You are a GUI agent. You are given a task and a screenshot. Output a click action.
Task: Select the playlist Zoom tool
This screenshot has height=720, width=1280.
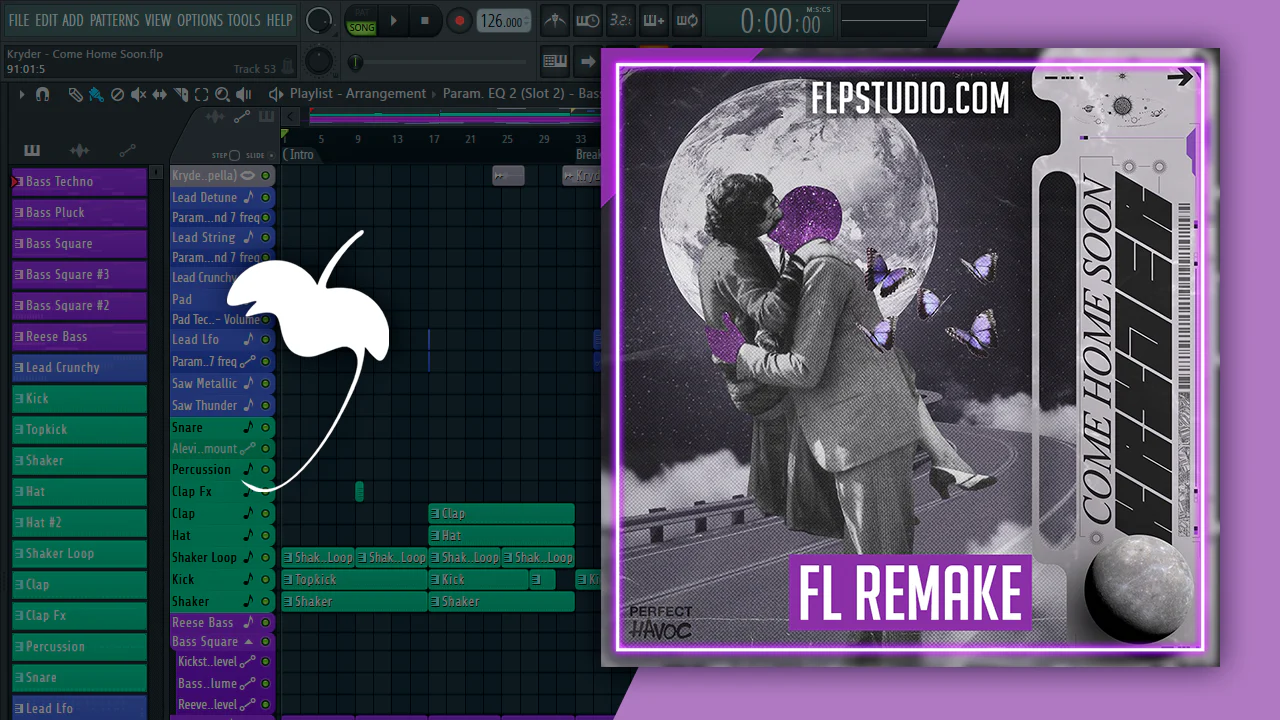point(222,94)
